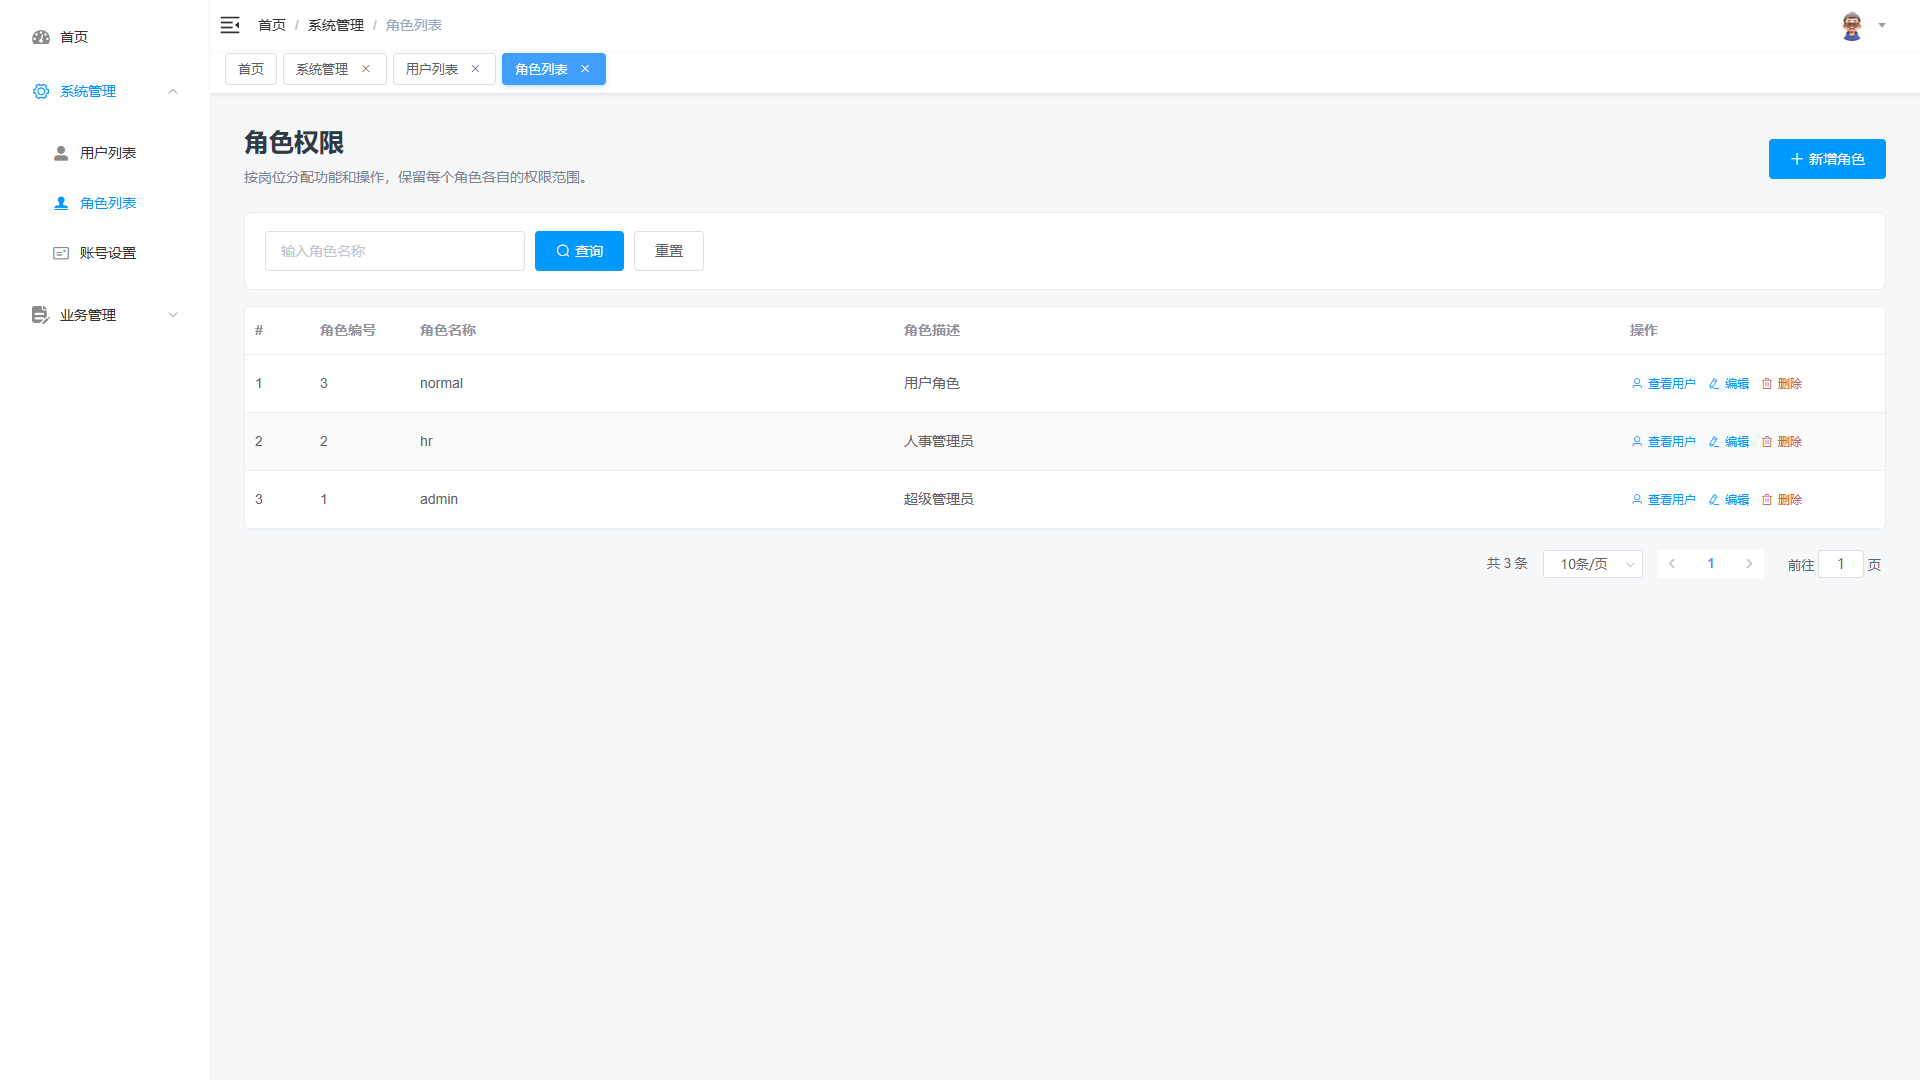This screenshot has width=1920, height=1080.
Task: Expand the 业务管理 sidebar menu chevron
Action: tap(173, 315)
